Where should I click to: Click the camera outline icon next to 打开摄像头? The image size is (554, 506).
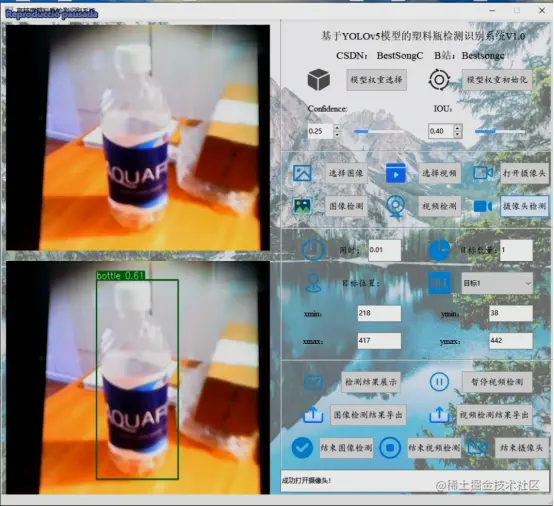pos(483,173)
